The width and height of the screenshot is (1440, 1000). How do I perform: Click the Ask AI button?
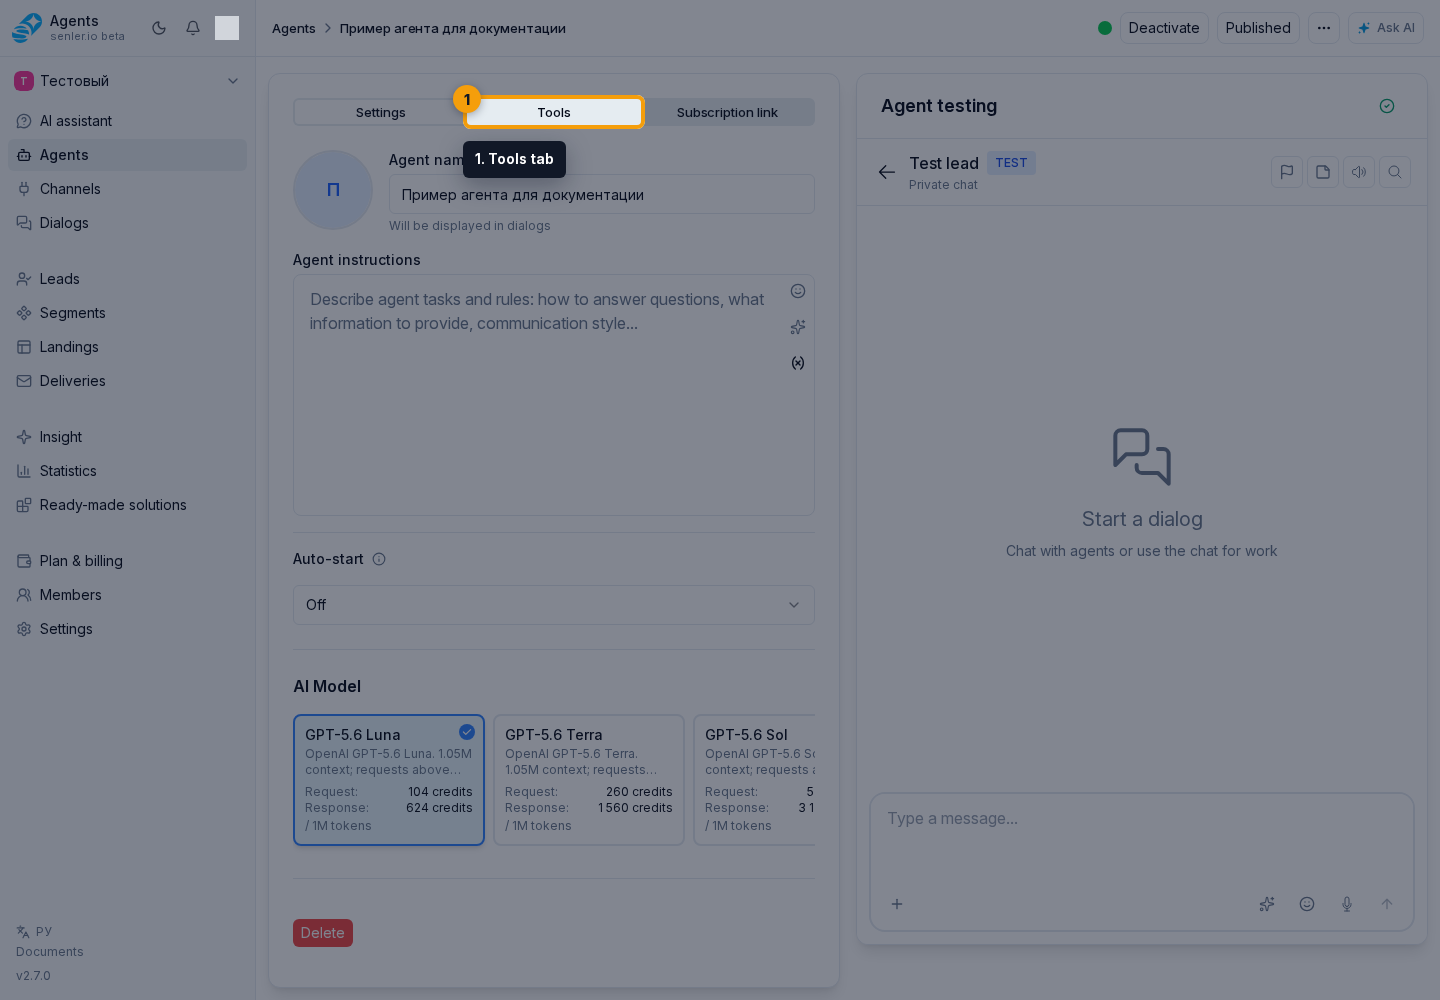1386,28
